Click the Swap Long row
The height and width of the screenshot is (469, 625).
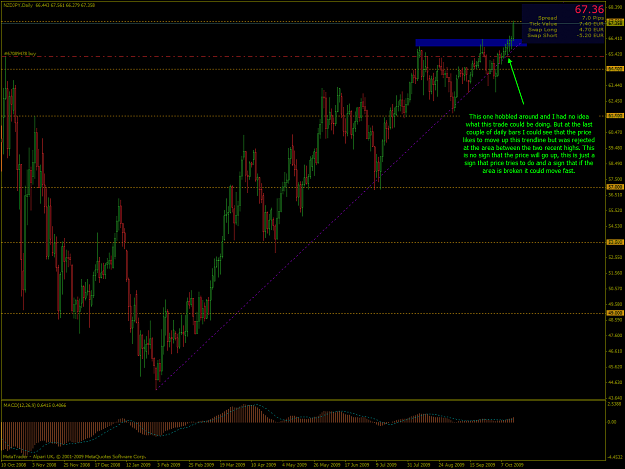pyautogui.click(x=566, y=29)
